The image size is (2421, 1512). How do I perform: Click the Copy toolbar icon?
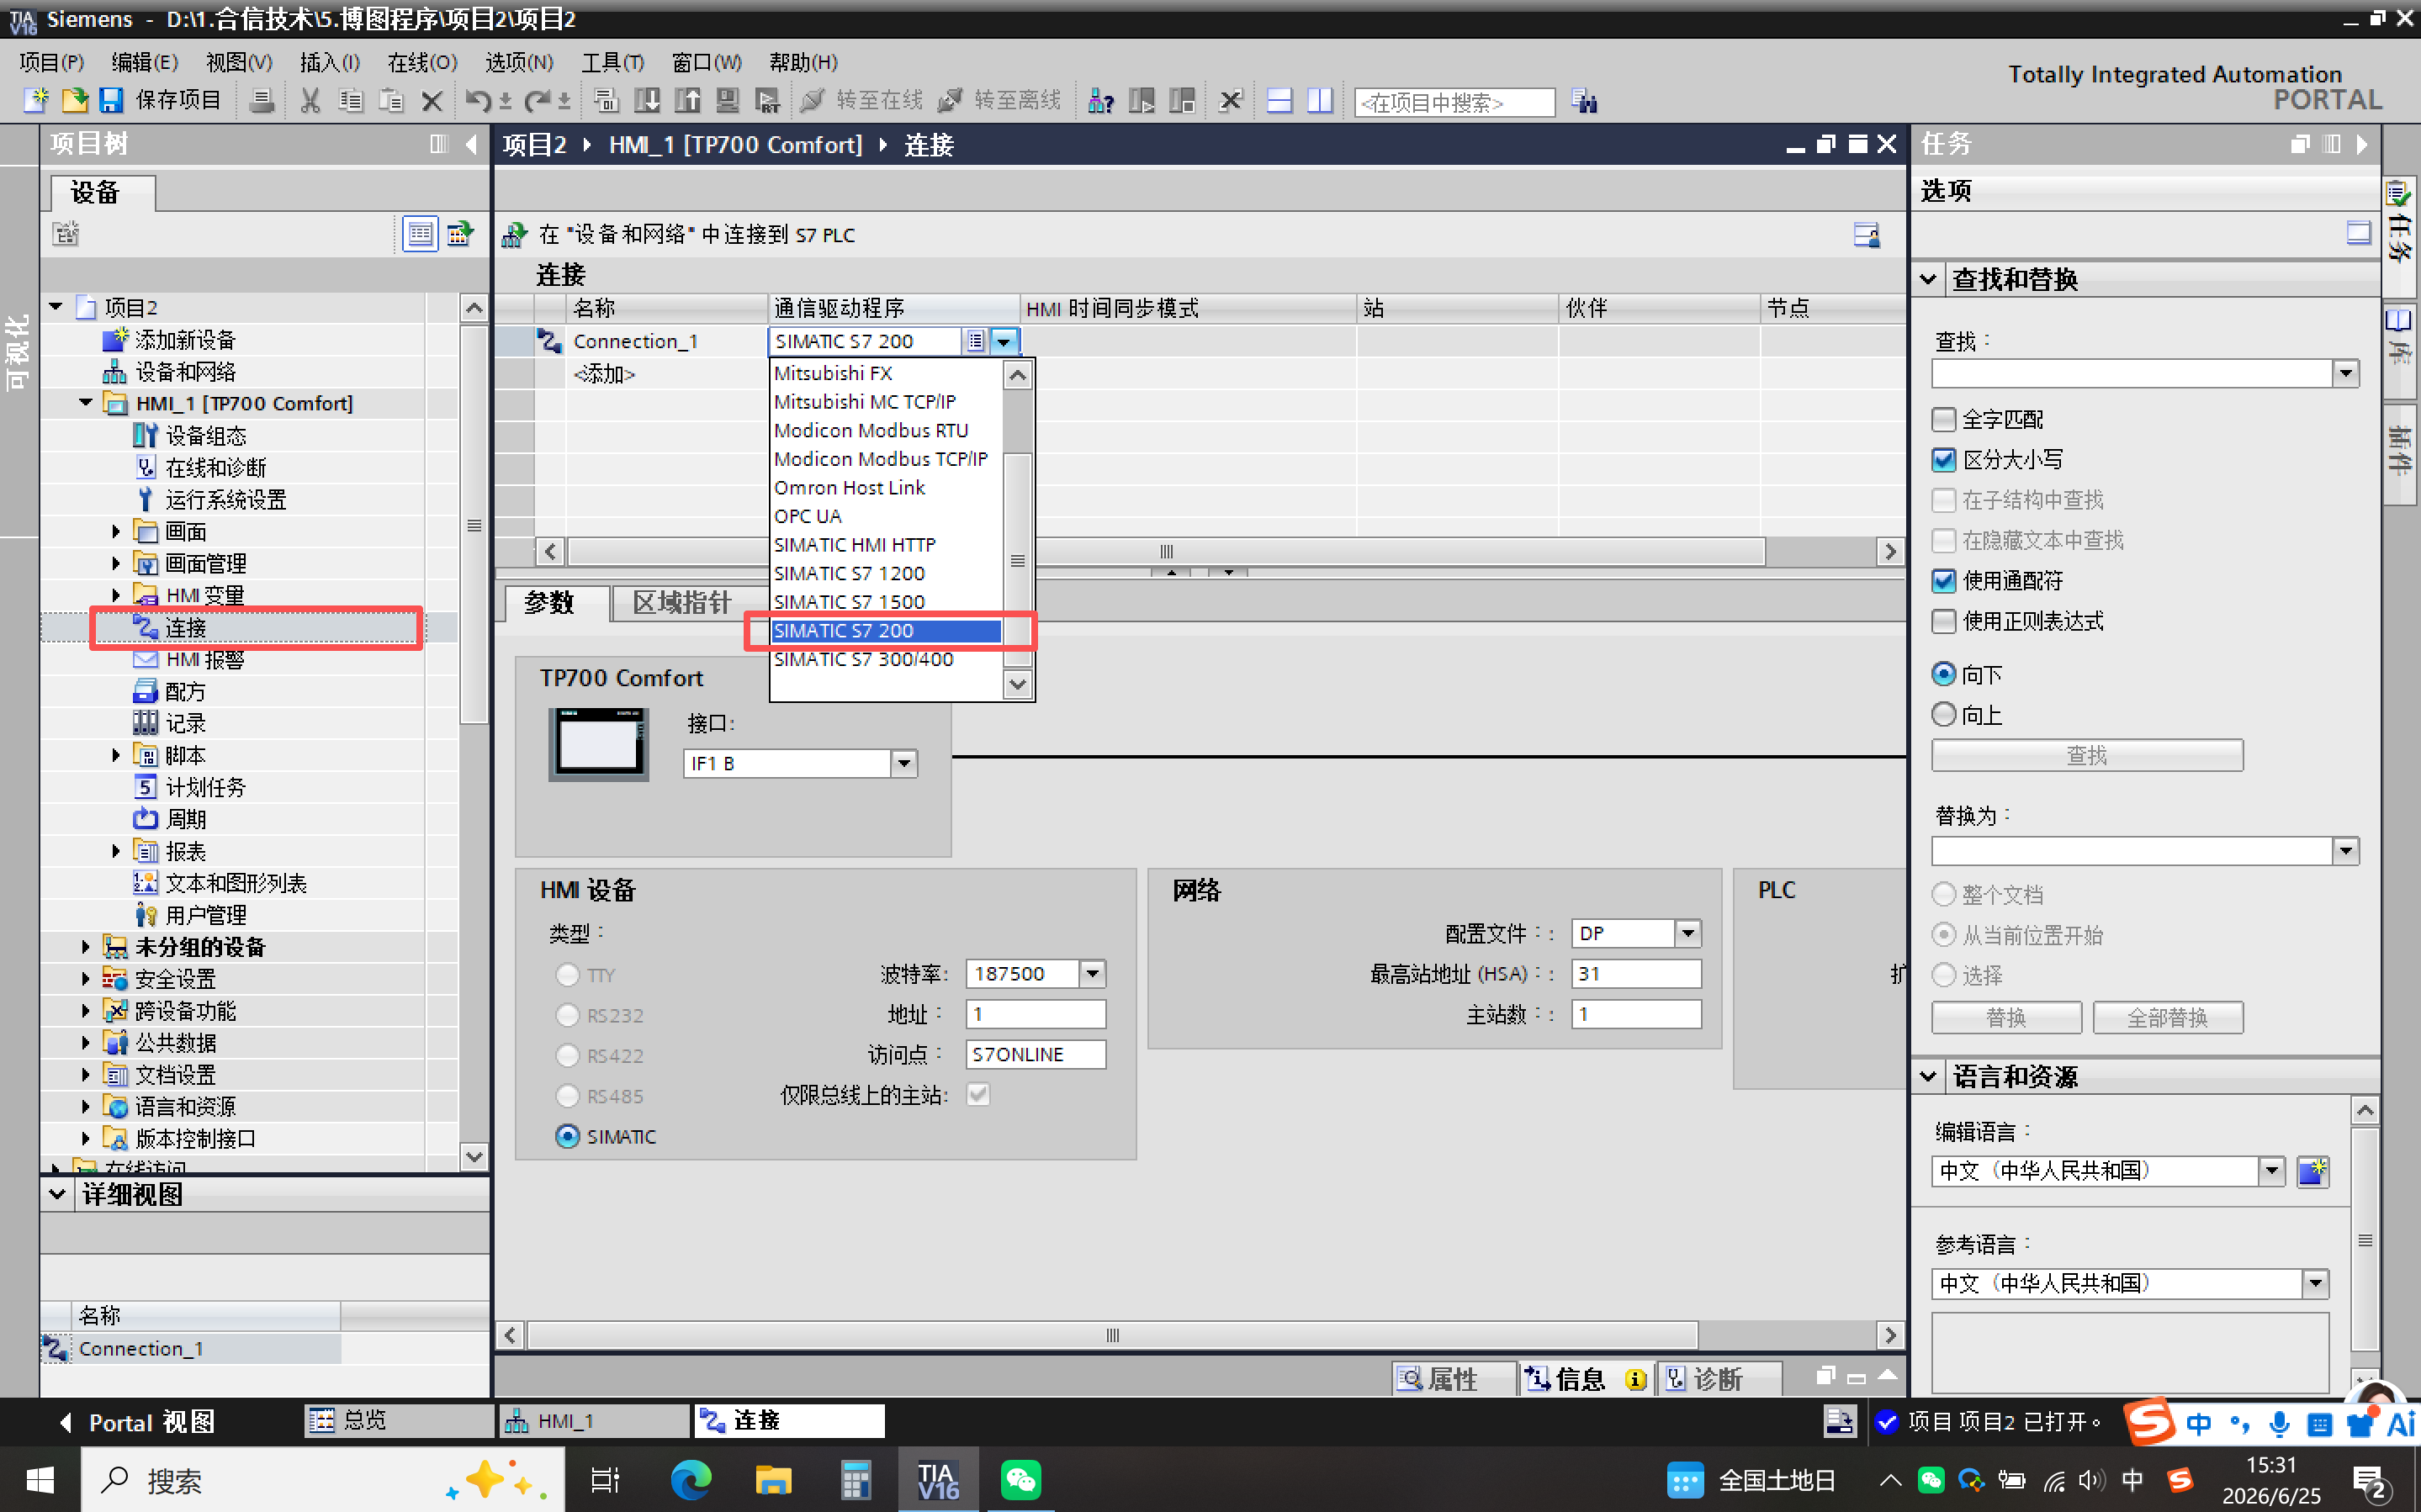click(351, 100)
